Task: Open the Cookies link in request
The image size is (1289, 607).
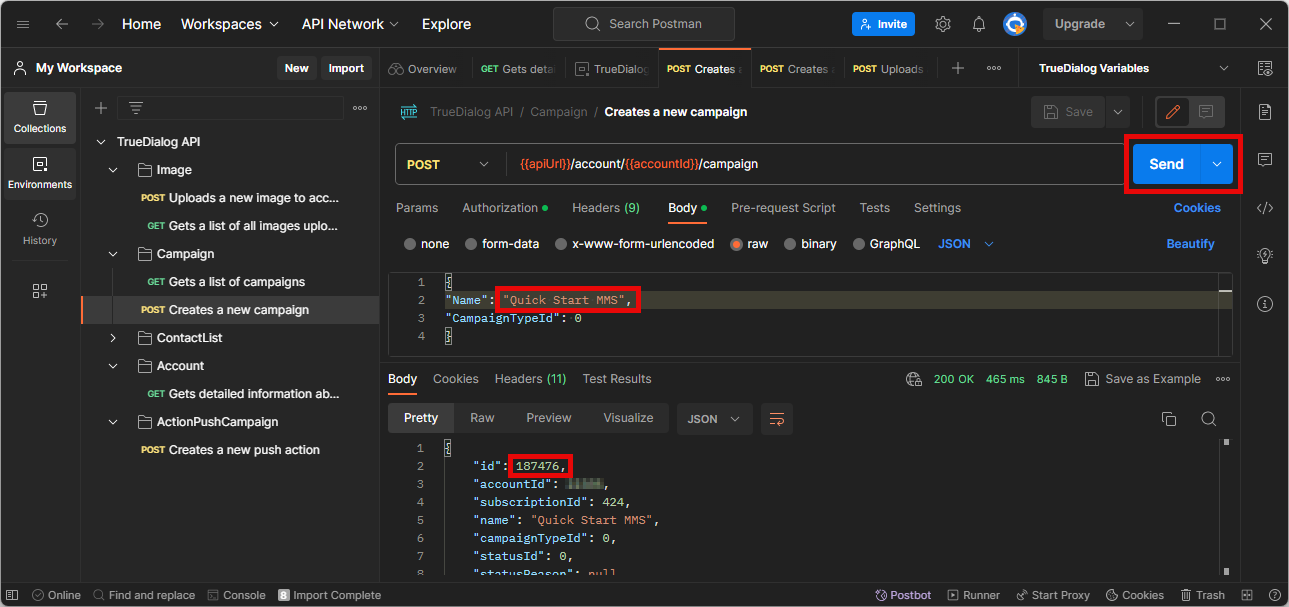Action: click(1197, 208)
